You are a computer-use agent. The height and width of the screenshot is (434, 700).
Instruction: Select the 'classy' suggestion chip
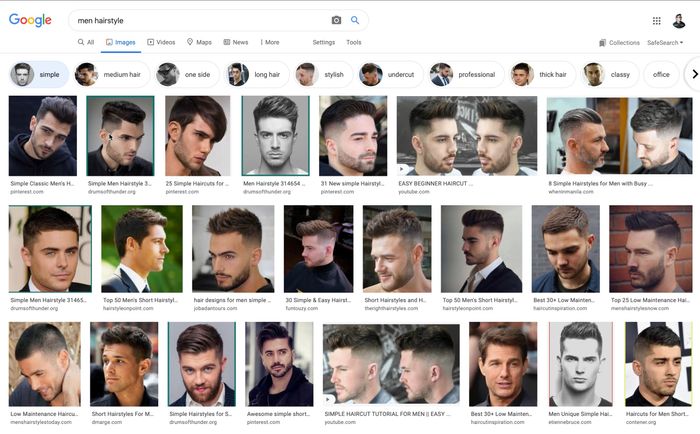click(610, 75)
